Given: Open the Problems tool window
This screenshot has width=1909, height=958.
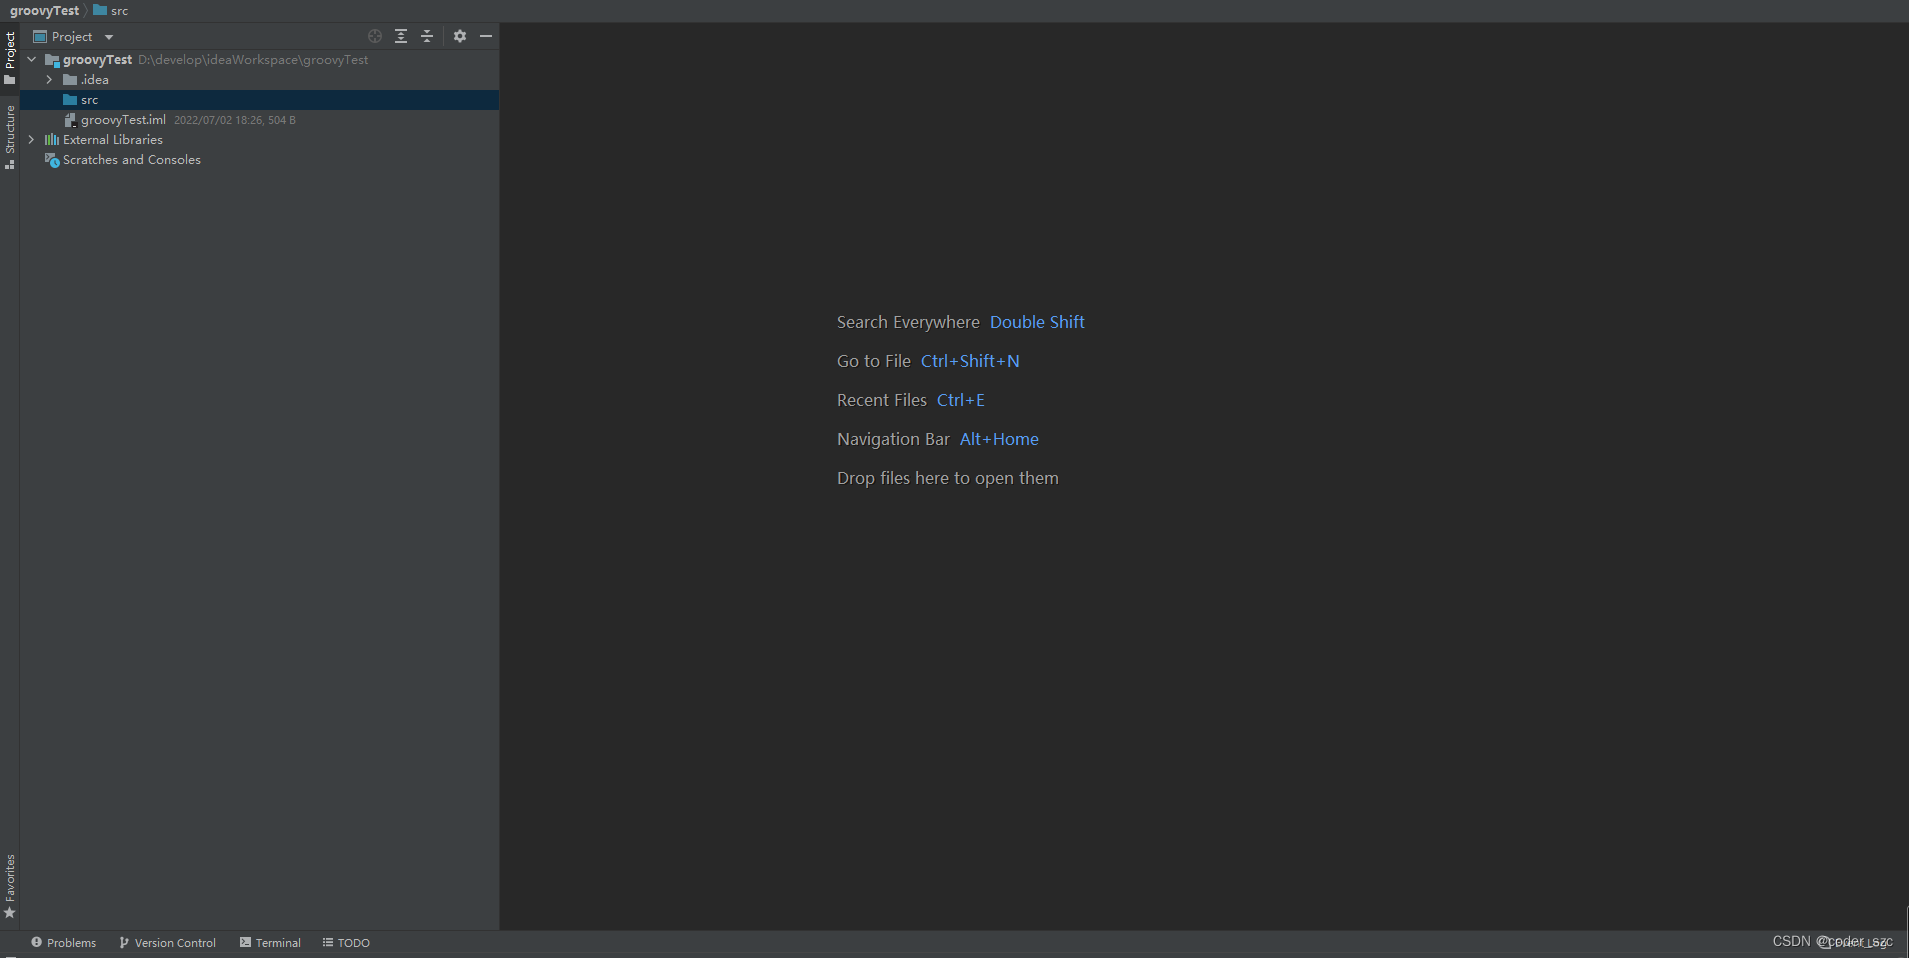Looking at the screenshot, I should pos(64,943).
